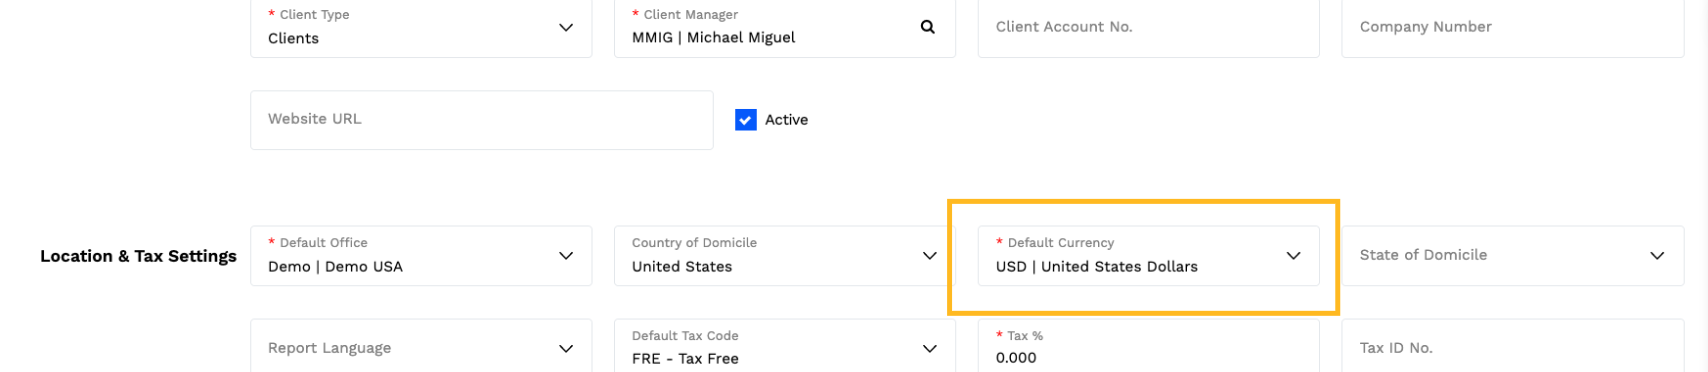The image size is (1708, 372).
Task: Open State of Domicile dropdown arrow
Action: tap(1657, 256)
